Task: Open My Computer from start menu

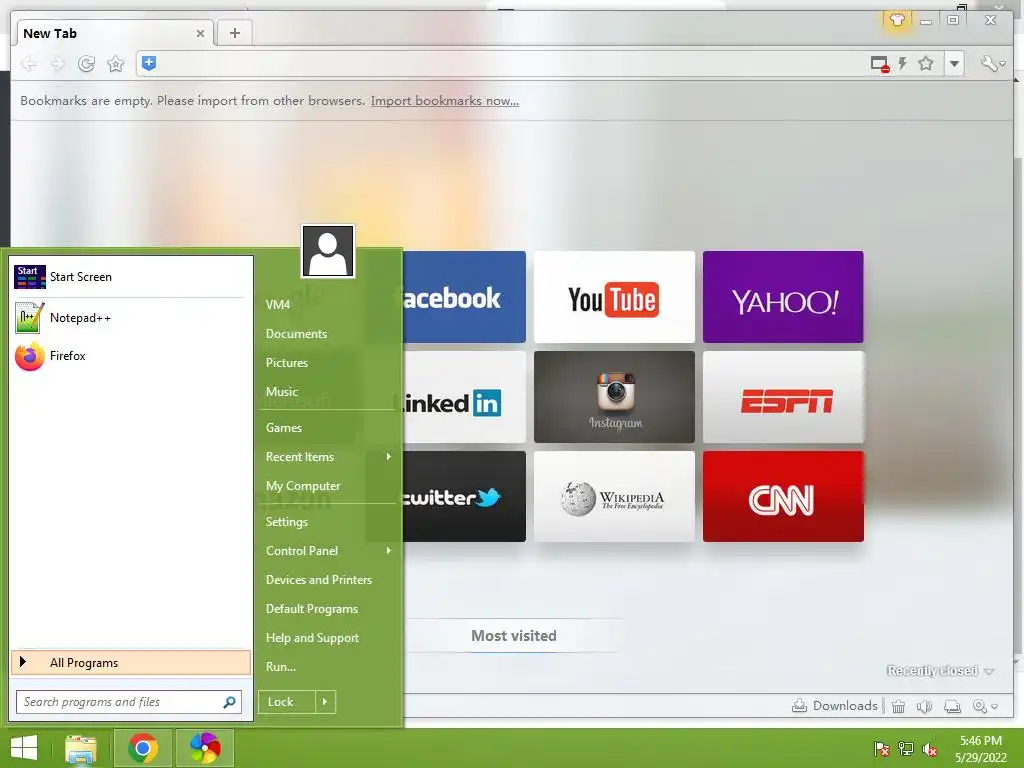Action: (x=303, y=486)
